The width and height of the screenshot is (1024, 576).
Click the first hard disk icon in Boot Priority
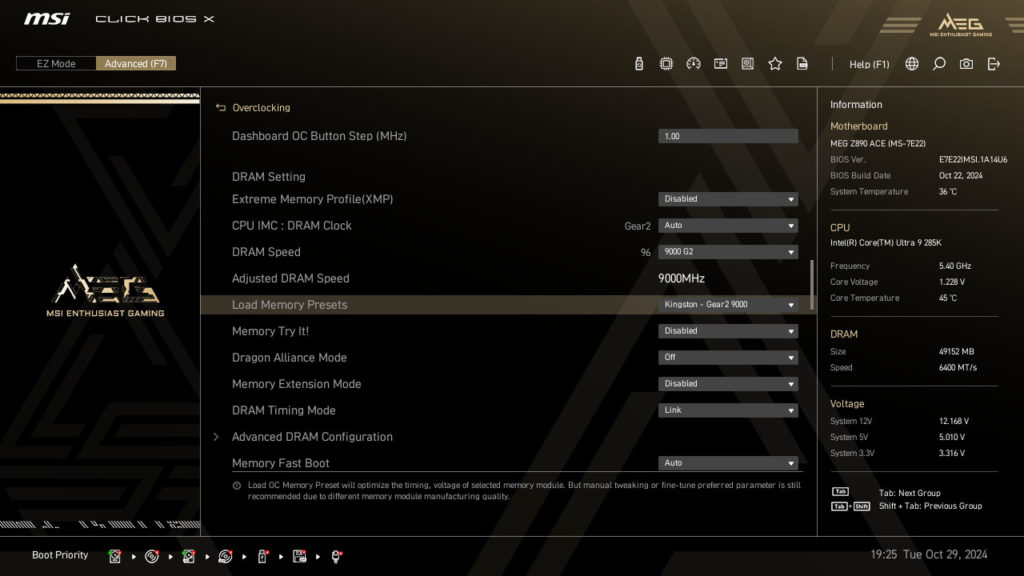point(115,556)
